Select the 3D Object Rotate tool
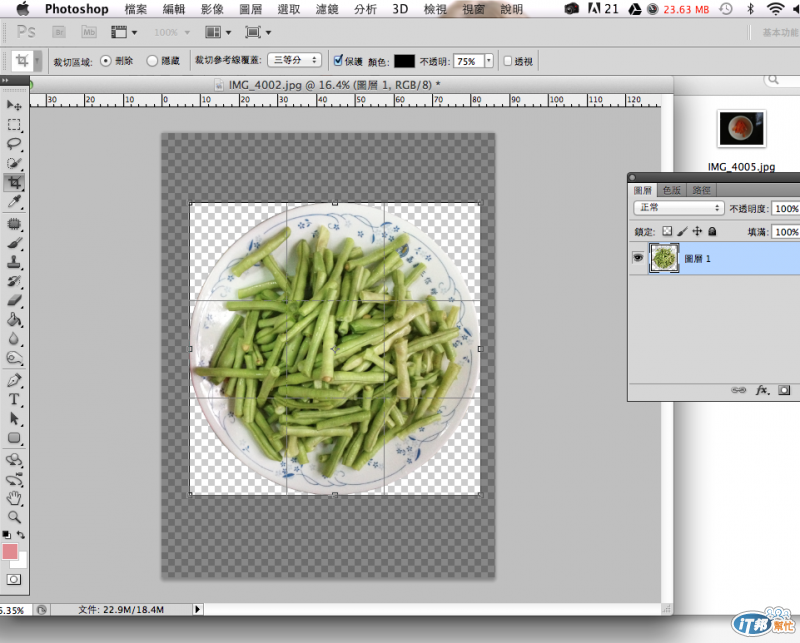800x643 pixels. 14,460
